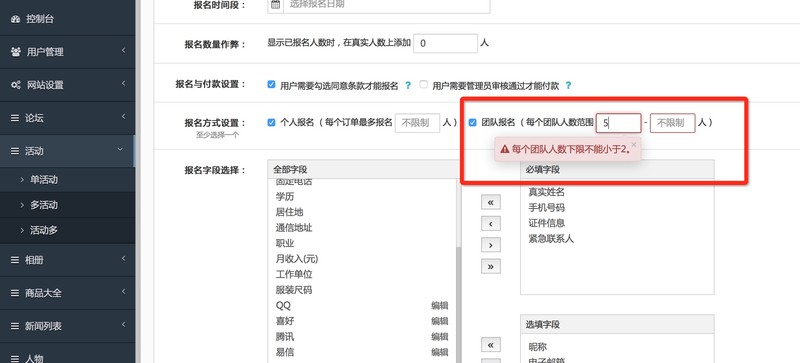Viewport: 800px width, 363px height.
Task: Open help icon after 审核通过才能付款
Action: (568, 85)
